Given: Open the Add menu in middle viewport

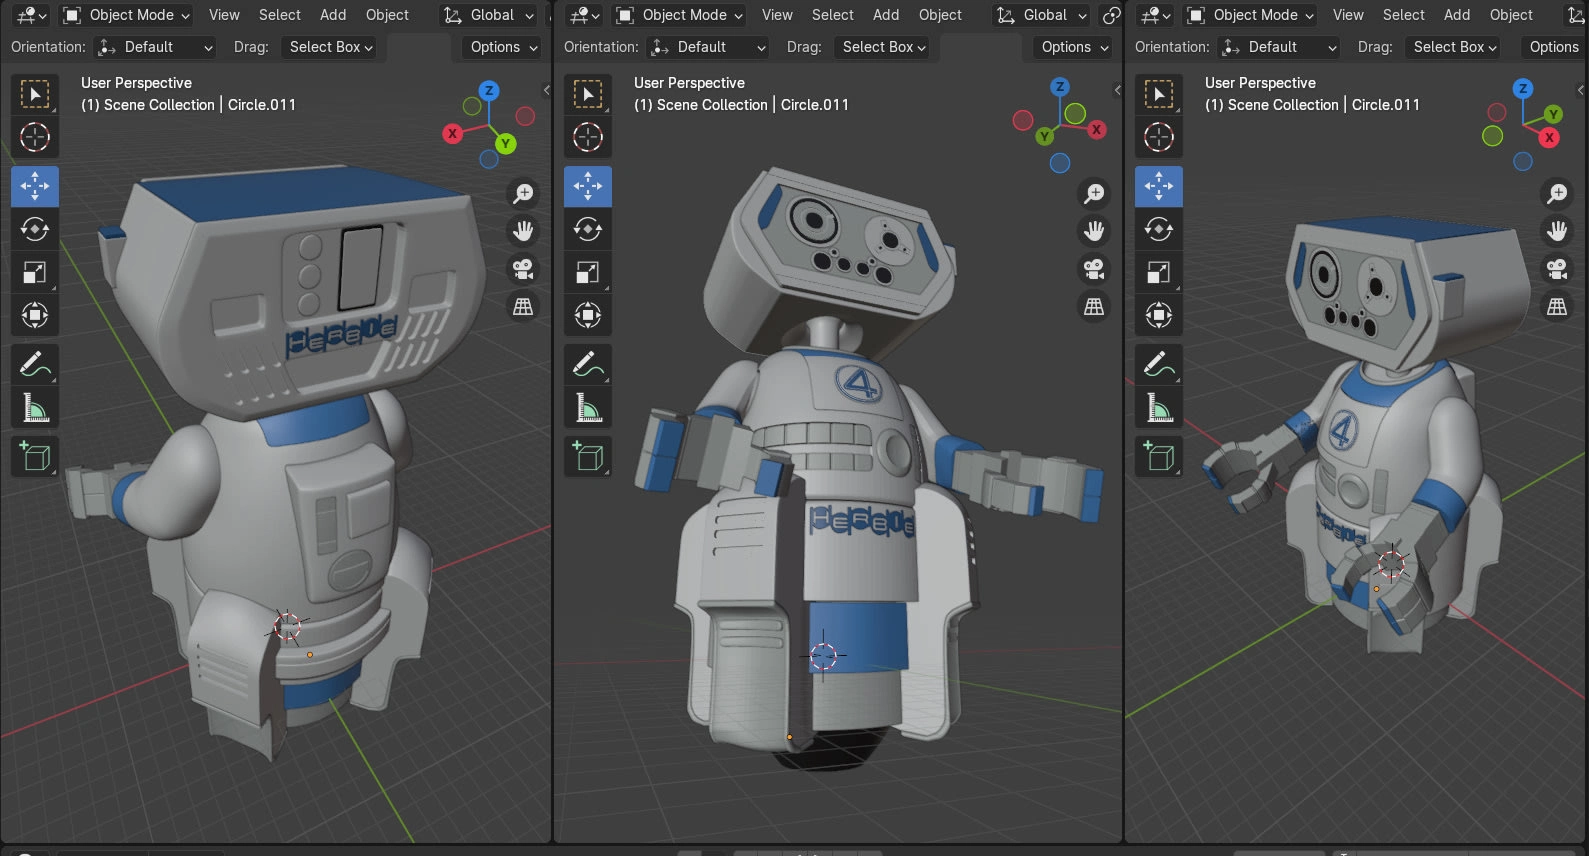Looking at the screenshot, I should click(885, 15).
